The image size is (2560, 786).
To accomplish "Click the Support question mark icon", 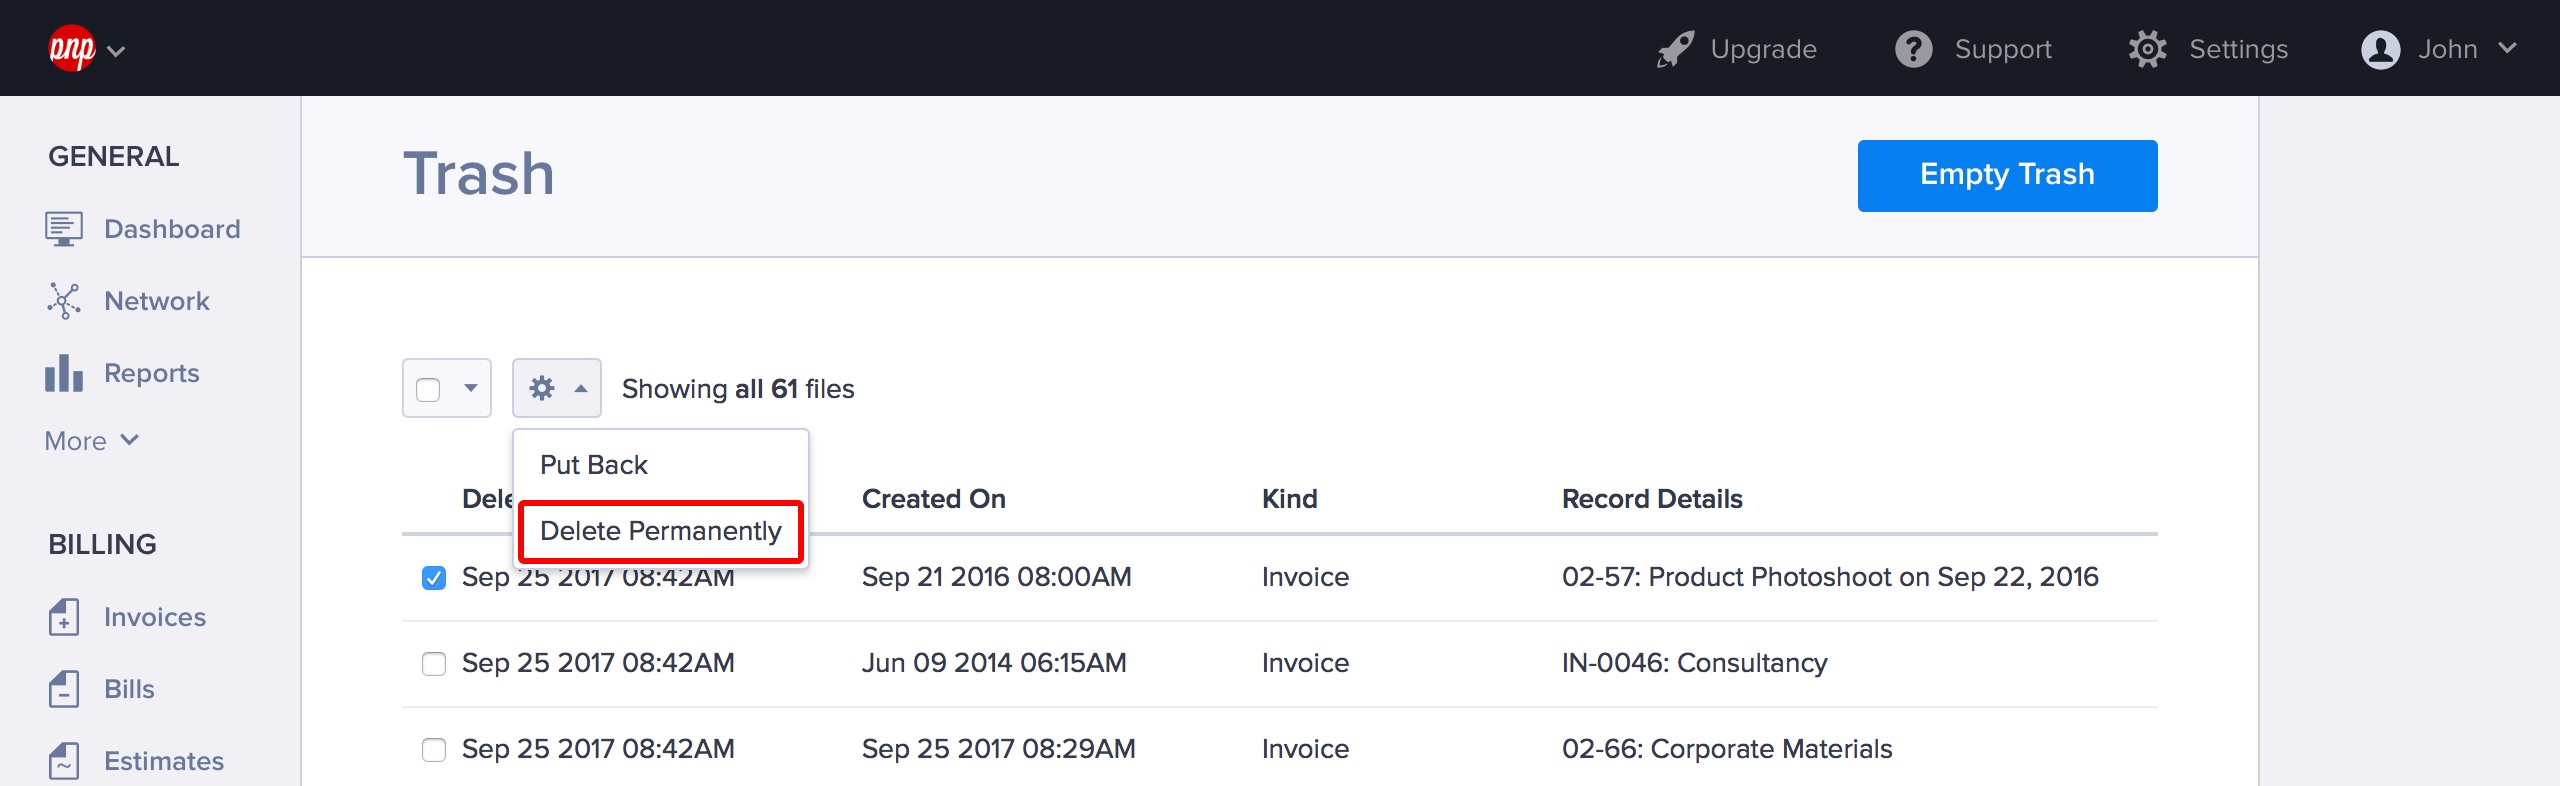I will [1914, 49].
